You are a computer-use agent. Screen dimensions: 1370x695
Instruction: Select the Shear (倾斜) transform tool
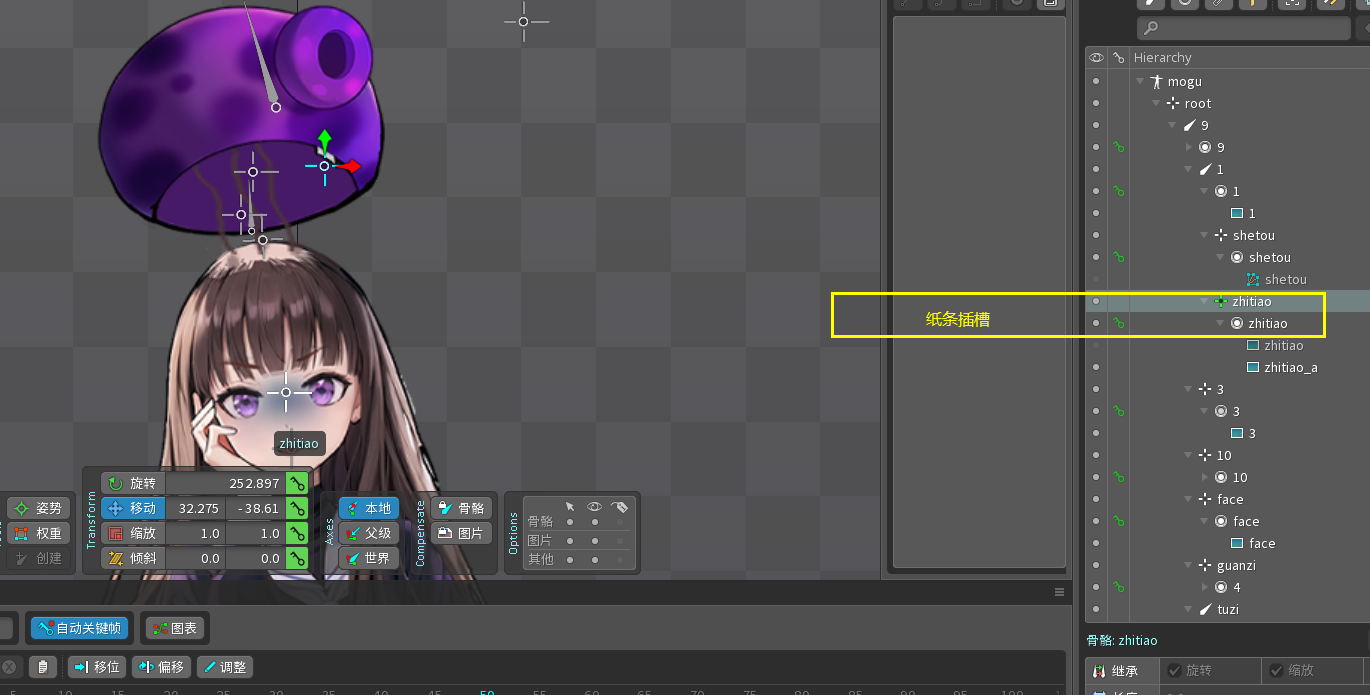(133, 558)
